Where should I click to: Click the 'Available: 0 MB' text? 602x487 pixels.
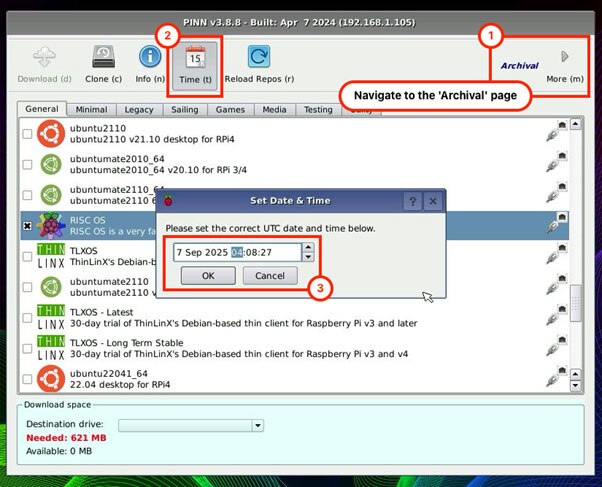click(x=59, y=451)
